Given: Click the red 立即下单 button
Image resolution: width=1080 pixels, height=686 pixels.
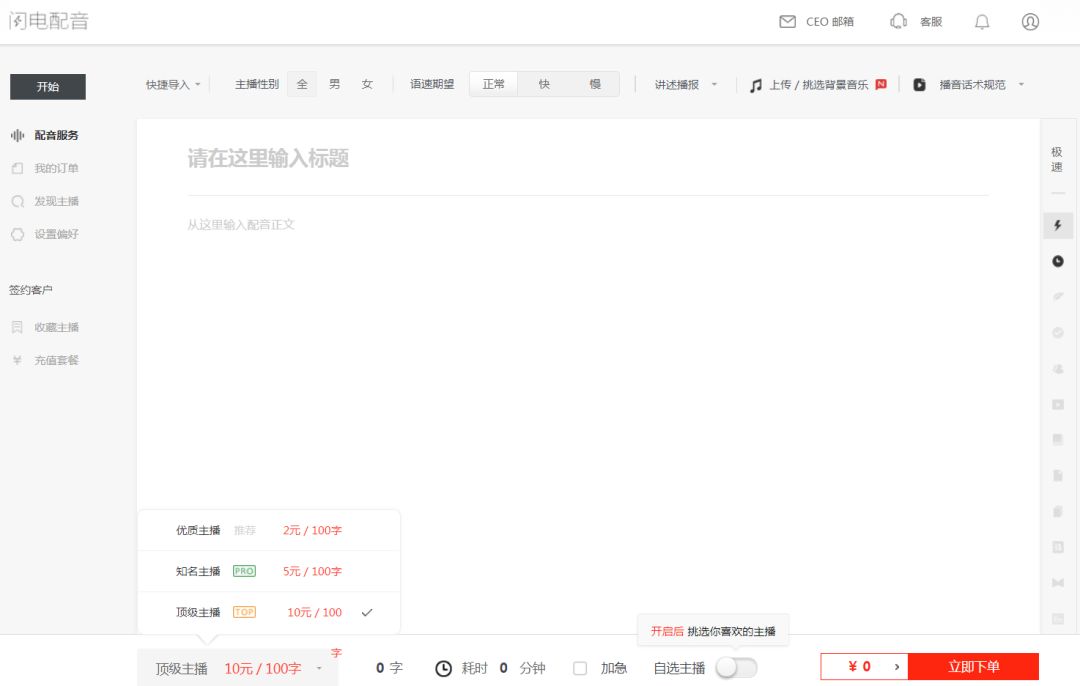Looking at the screenshot, I should tap(973, 667).
